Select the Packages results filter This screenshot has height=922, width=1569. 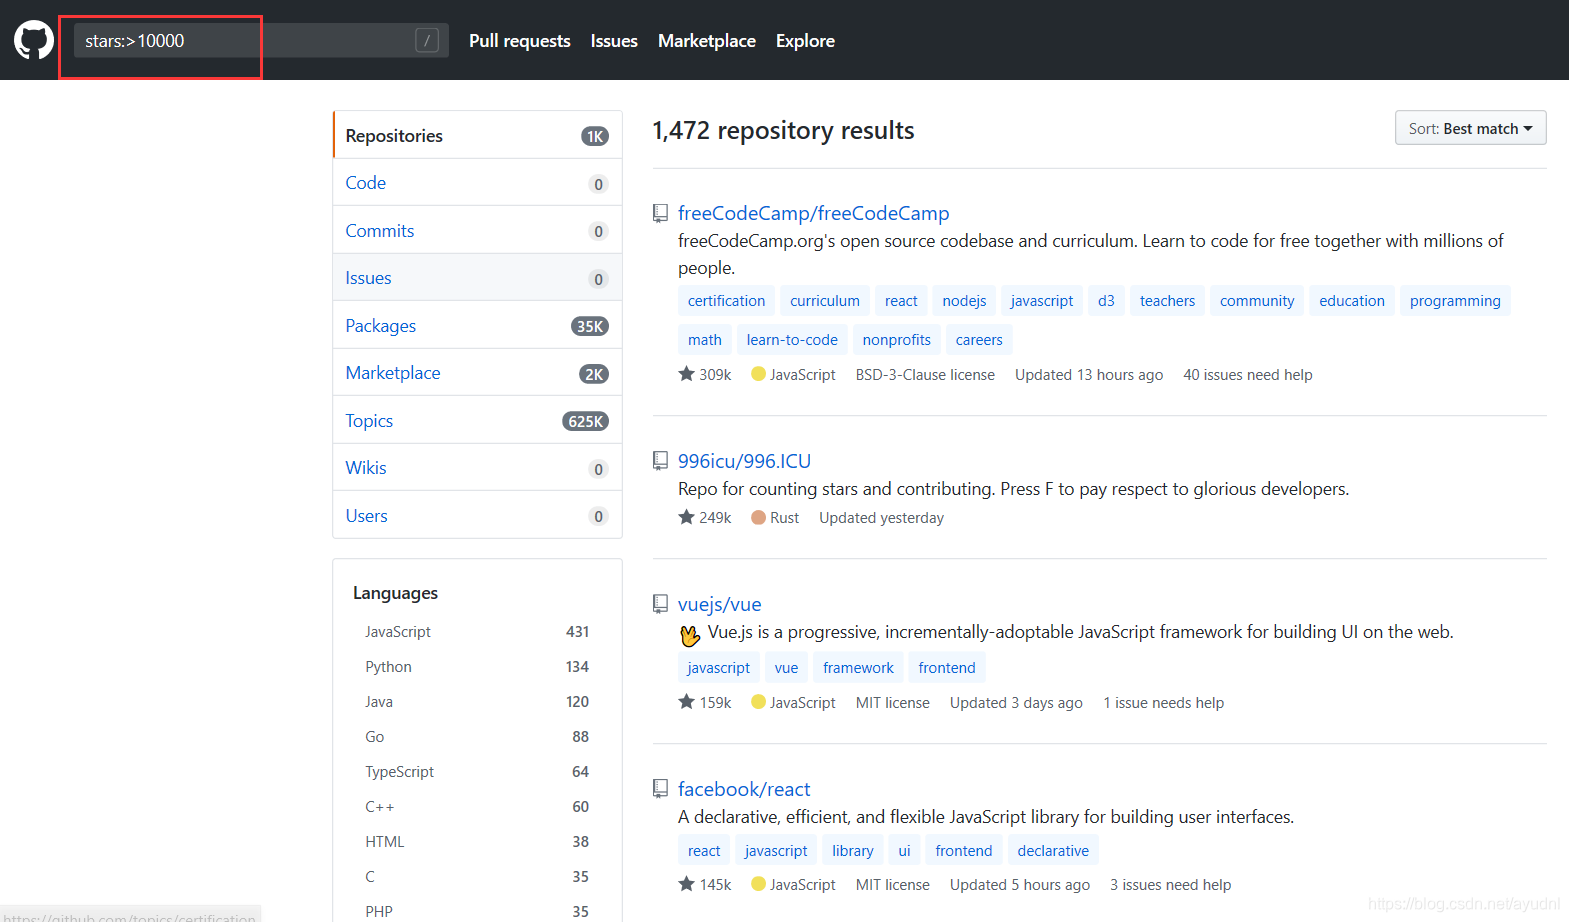pyautogui.click(x=477, y=326)
